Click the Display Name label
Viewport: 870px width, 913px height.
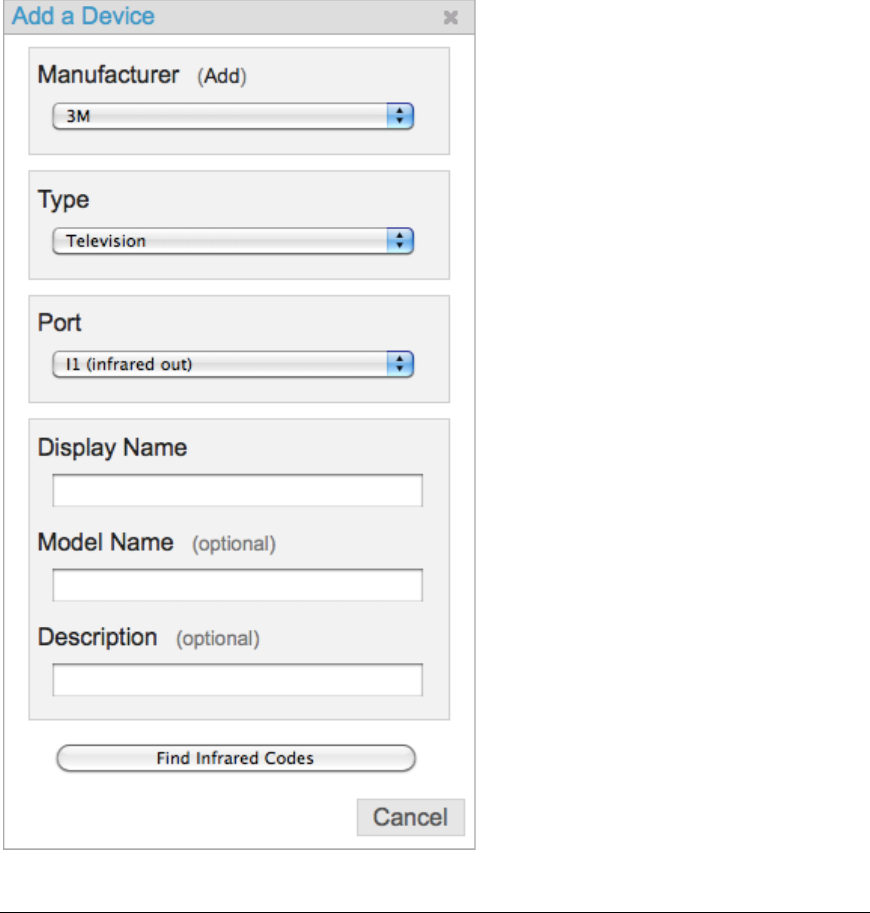point(112,448)
